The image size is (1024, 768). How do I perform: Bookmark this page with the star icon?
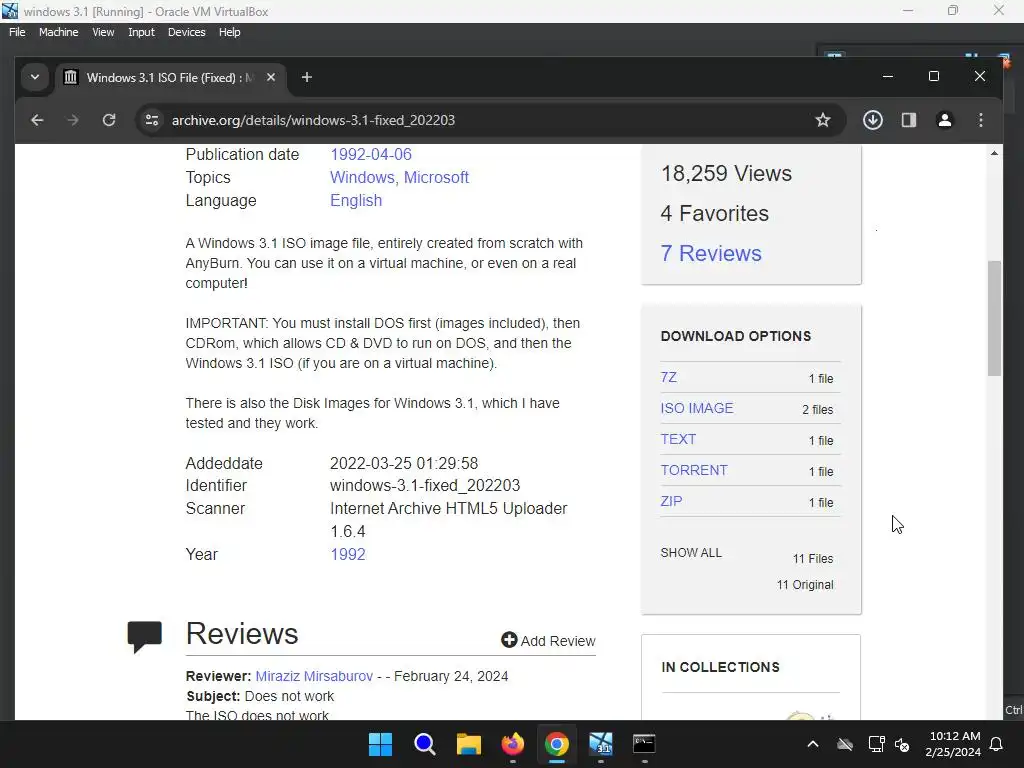pos(823,120)
